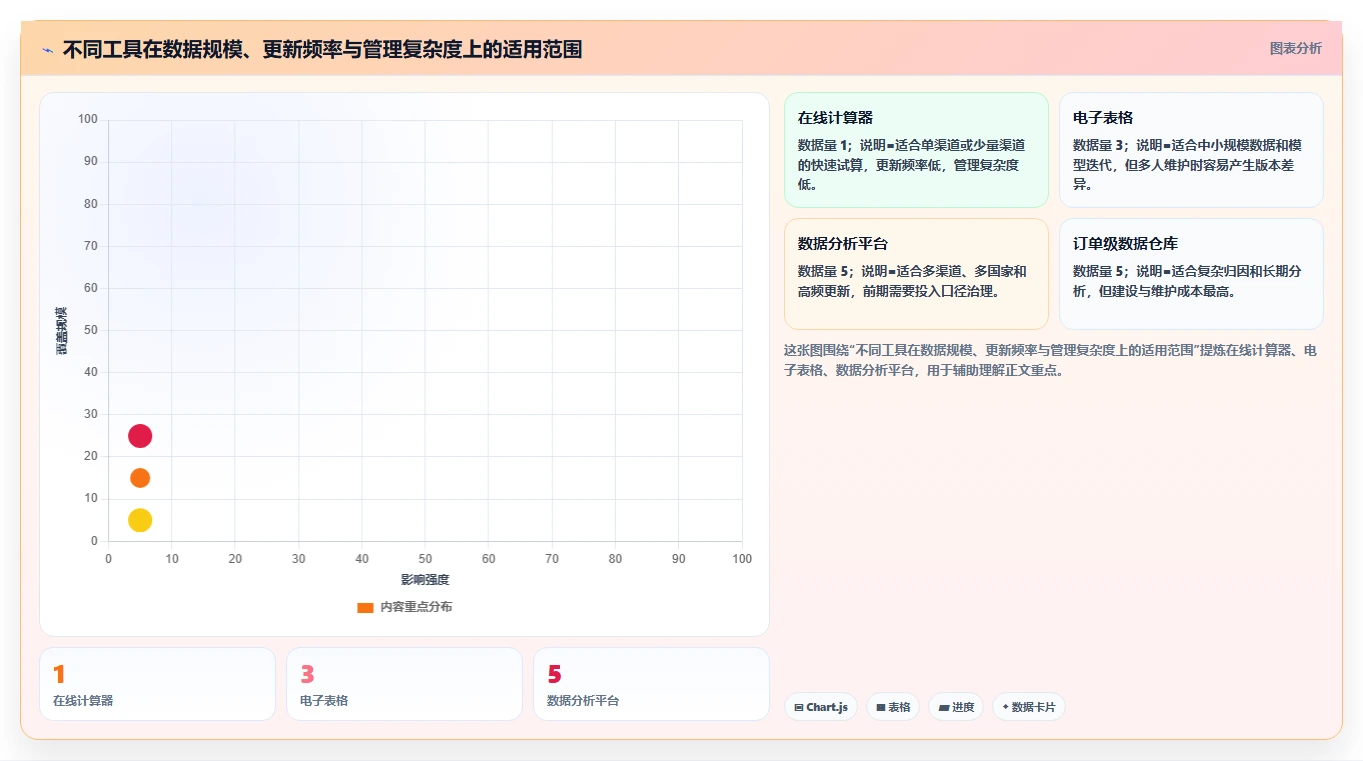Screen dimensions: 1363x761
Task: Click the description mentioning 多人维护时容易产生版本差异
Action: pyautogui.click(x=1188, y=165)
